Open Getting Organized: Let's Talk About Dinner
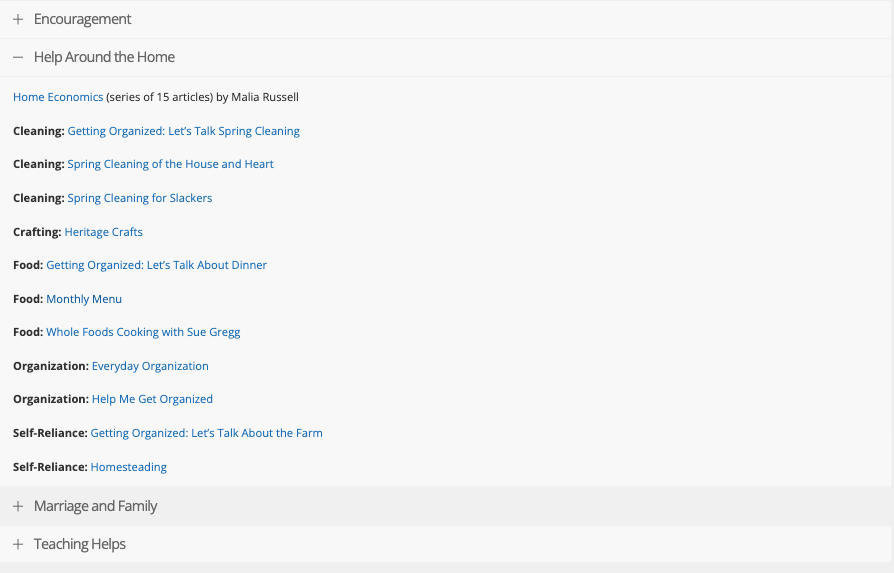 coord(156,266)
